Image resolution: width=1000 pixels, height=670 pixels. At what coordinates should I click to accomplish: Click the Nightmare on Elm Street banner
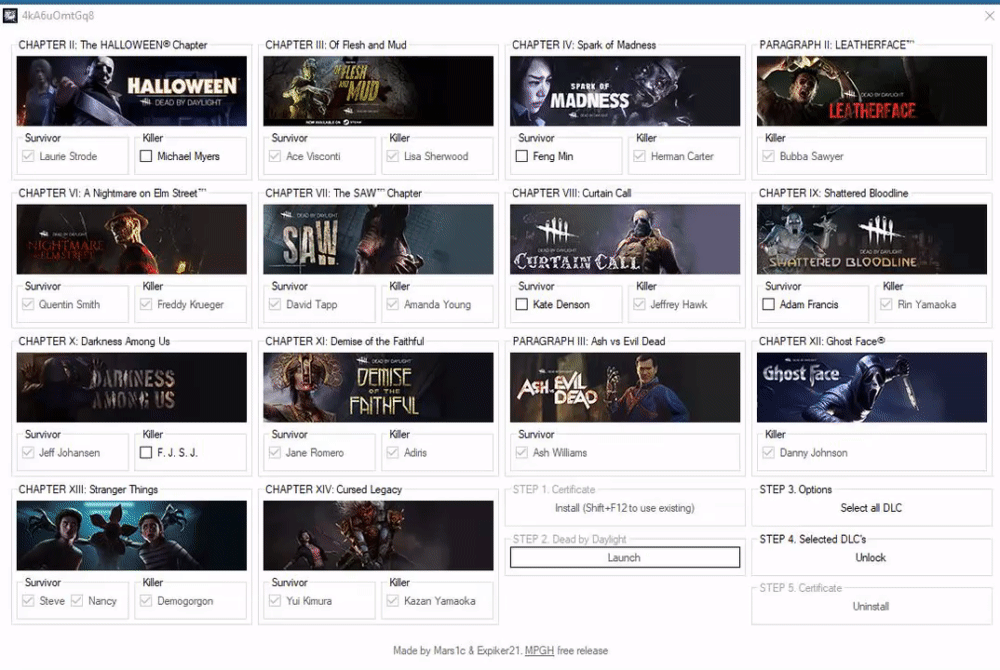[131, 240]
